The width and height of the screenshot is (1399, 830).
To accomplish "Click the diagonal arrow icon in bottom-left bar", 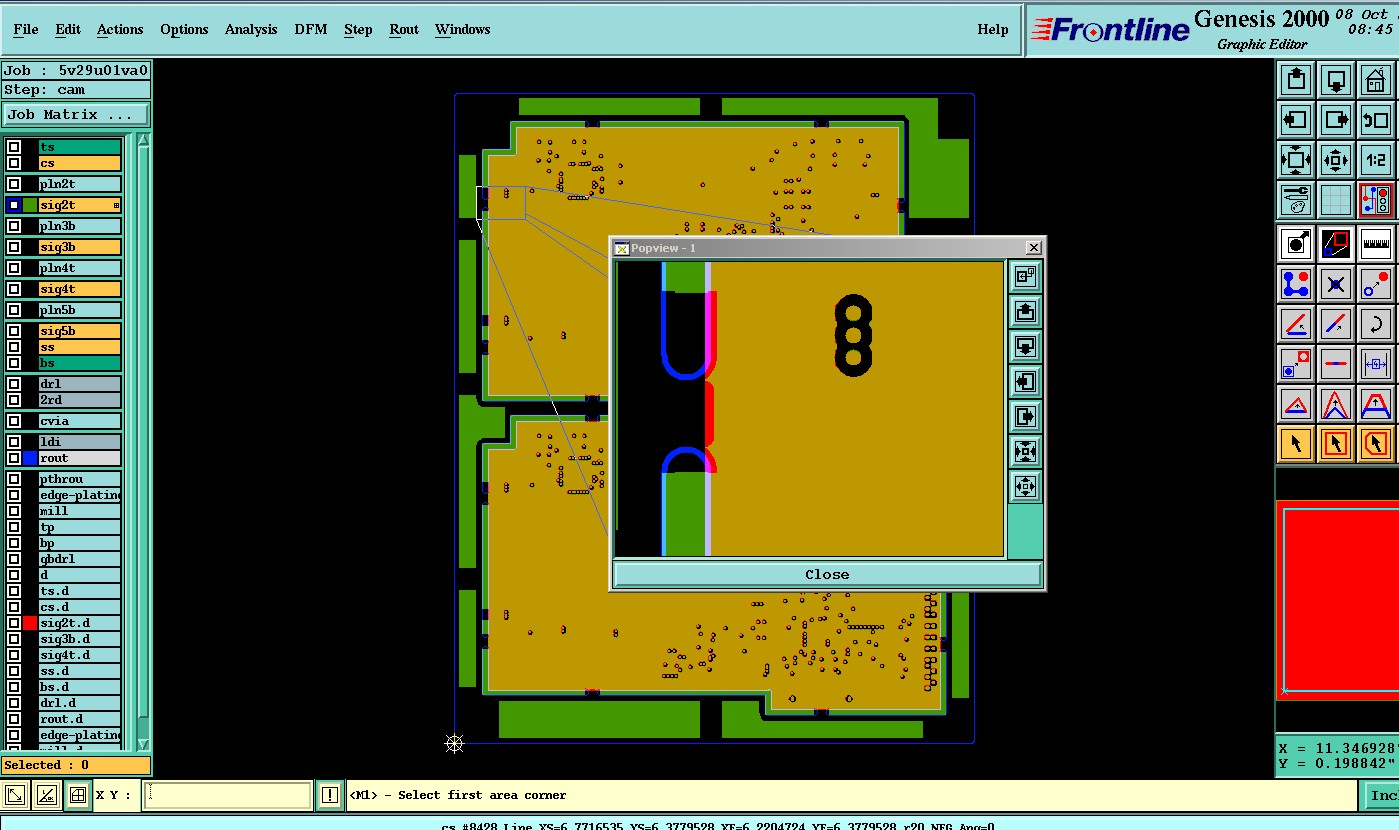I will coord(15,796).
